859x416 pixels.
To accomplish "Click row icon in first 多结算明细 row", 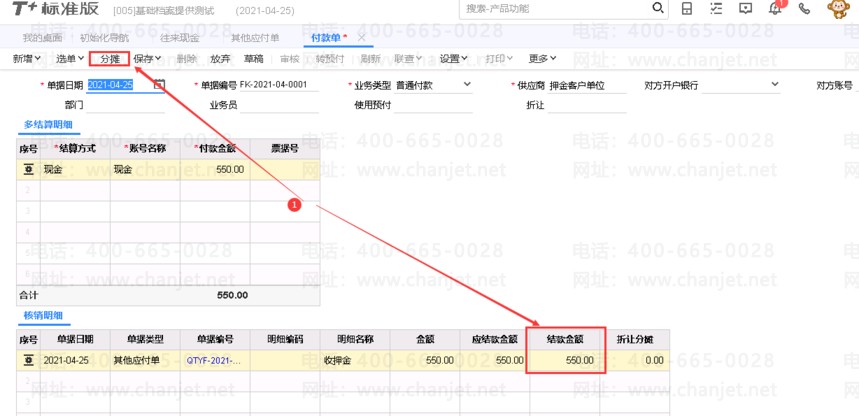I will [27, 170].
